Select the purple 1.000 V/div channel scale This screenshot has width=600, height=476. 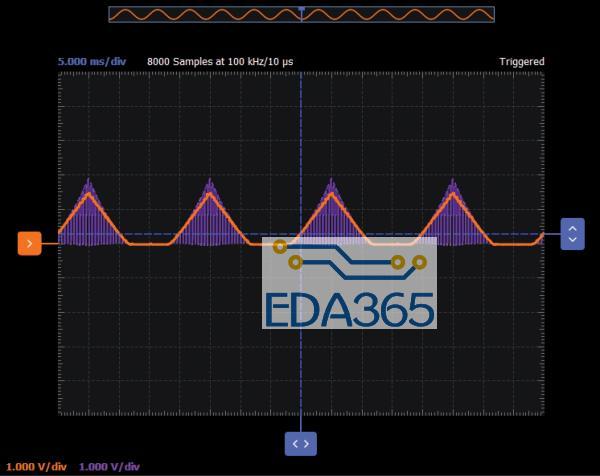109,467
